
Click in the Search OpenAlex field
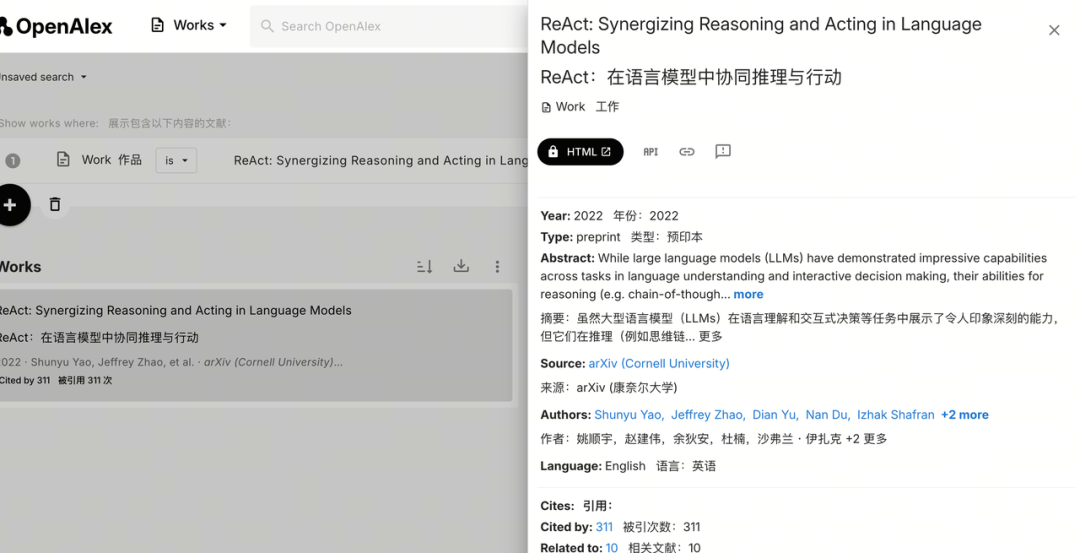tap(390, 26)
